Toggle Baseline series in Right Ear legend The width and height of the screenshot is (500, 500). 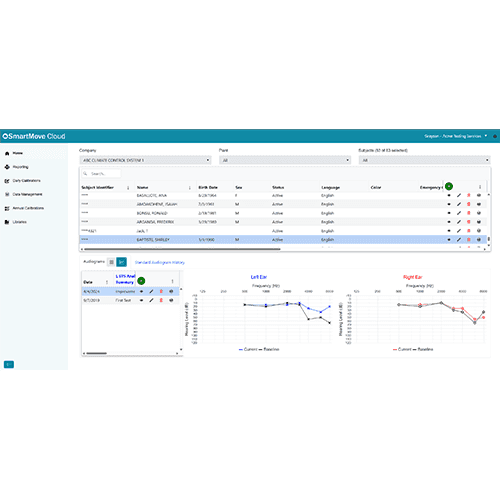pos(423,349)
